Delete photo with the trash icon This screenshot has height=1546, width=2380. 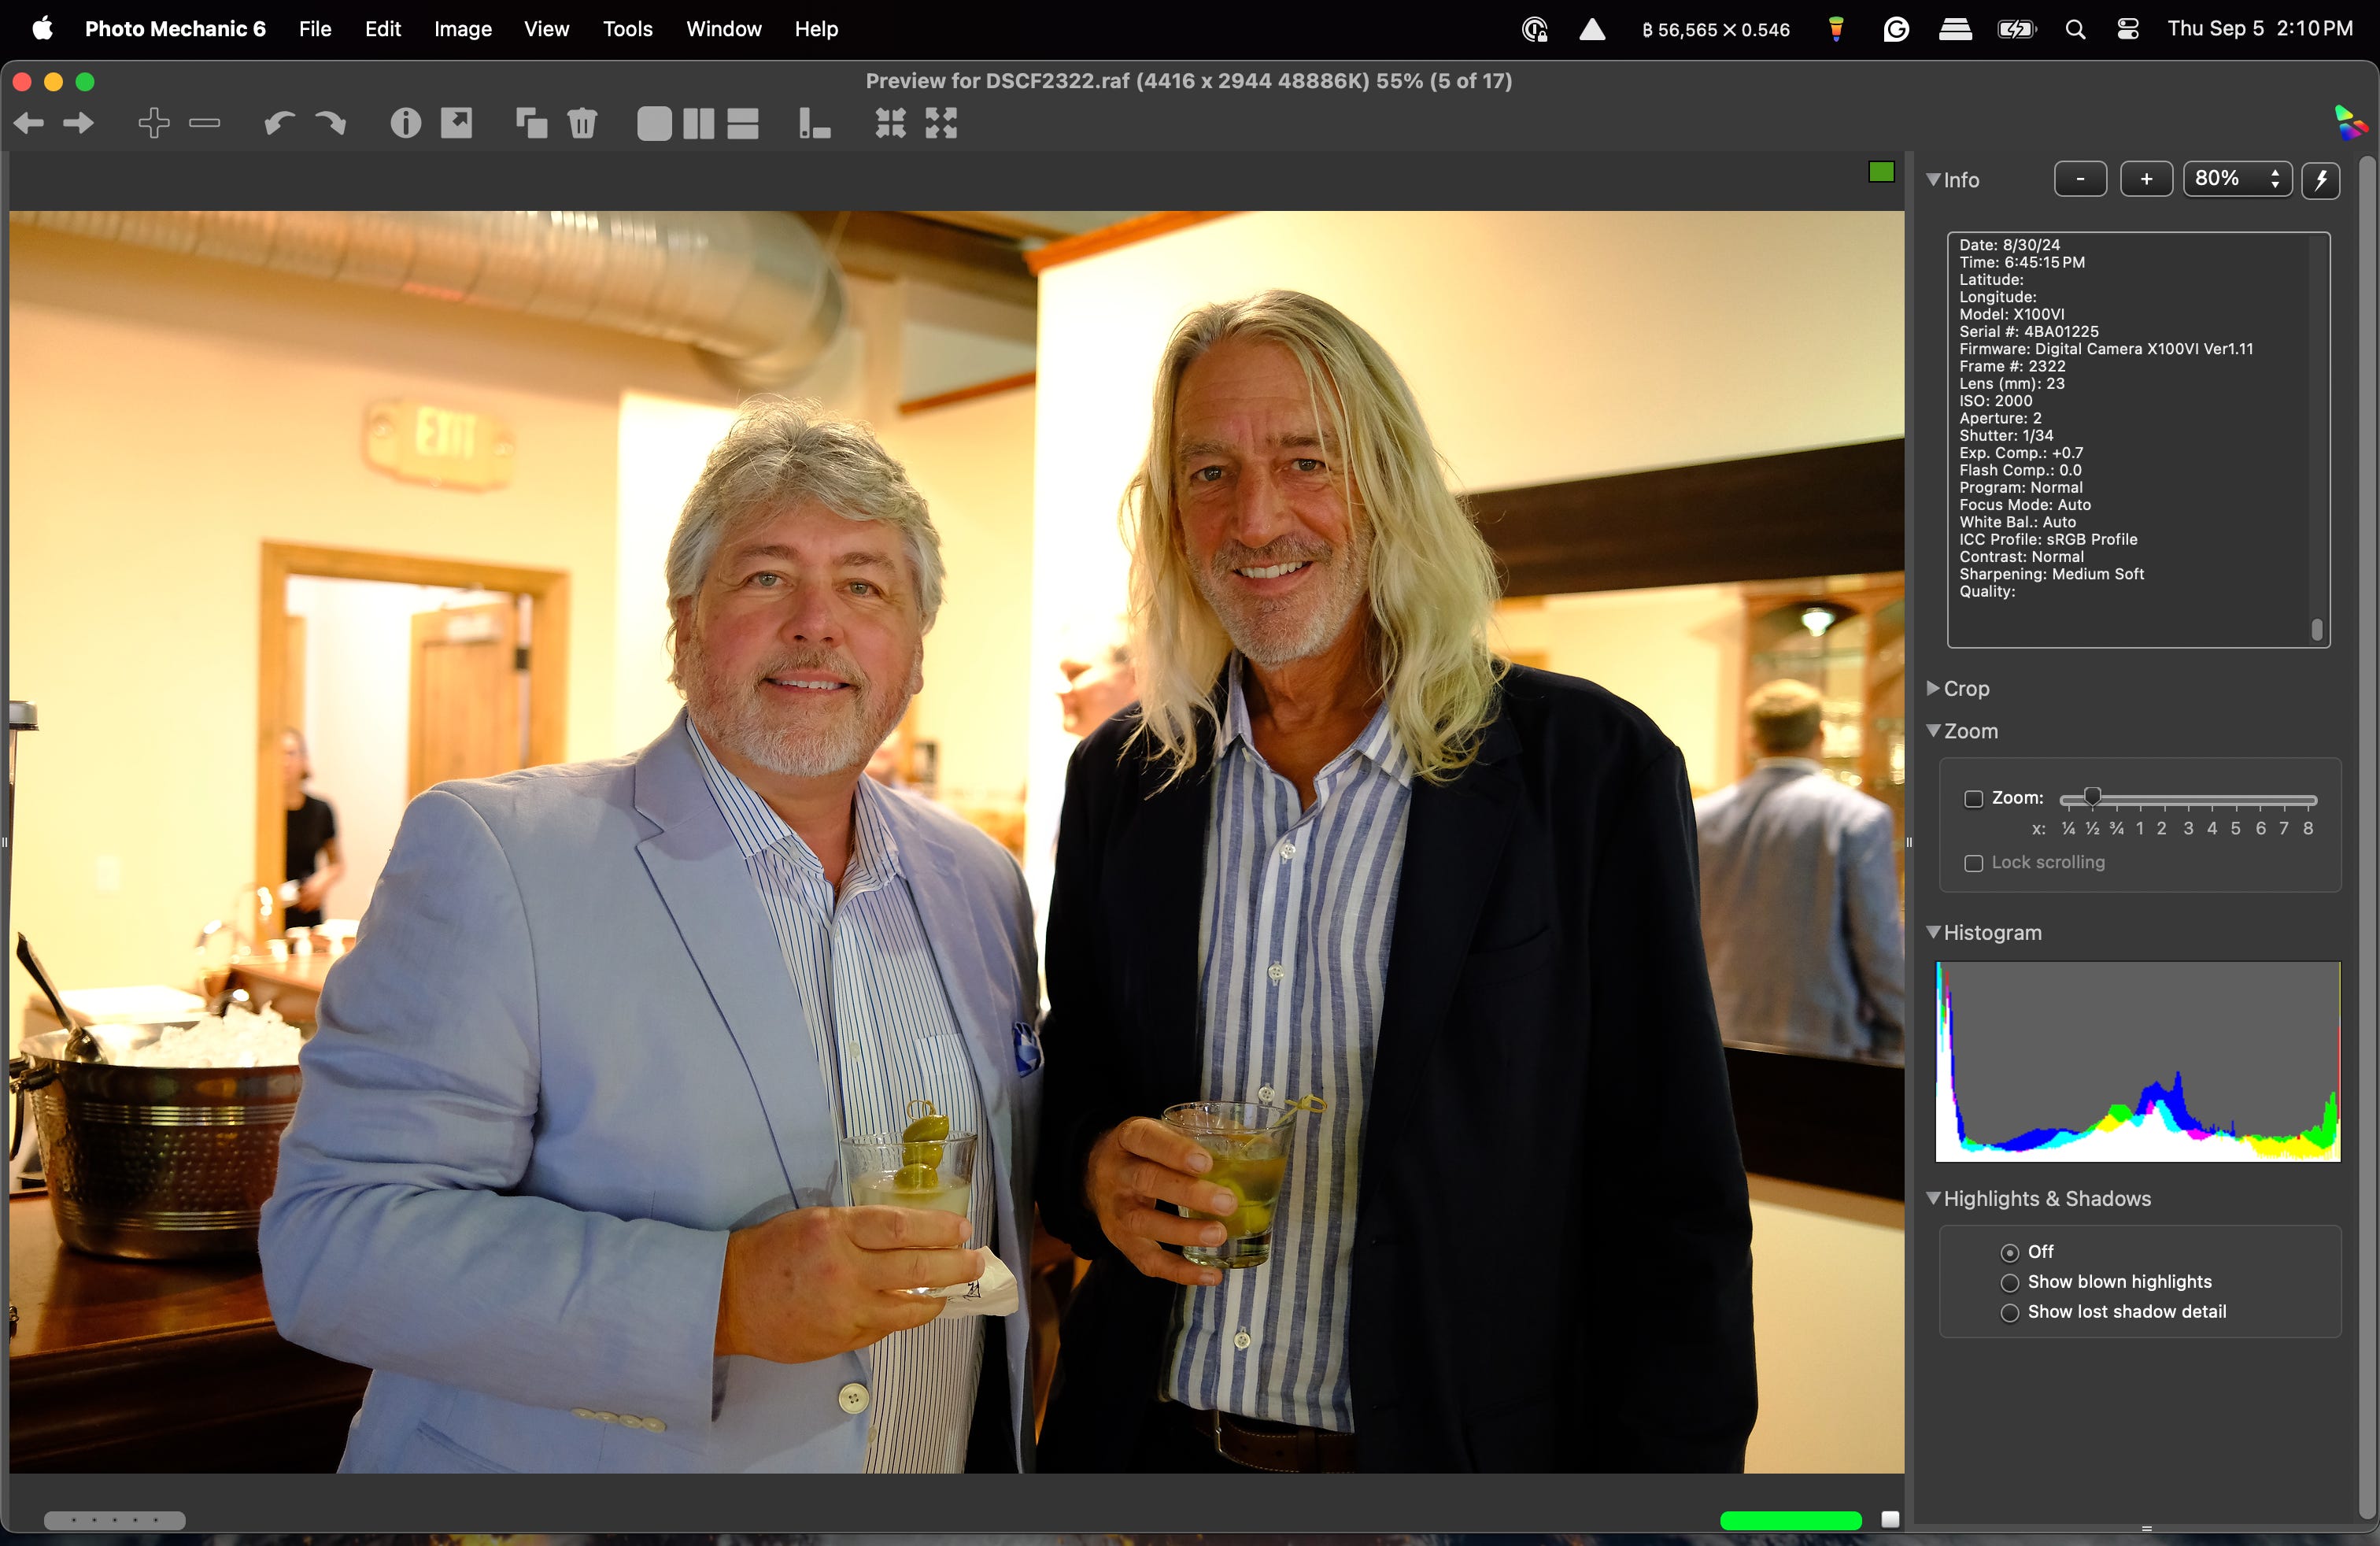pyautogui.click(x=583, y=124)
